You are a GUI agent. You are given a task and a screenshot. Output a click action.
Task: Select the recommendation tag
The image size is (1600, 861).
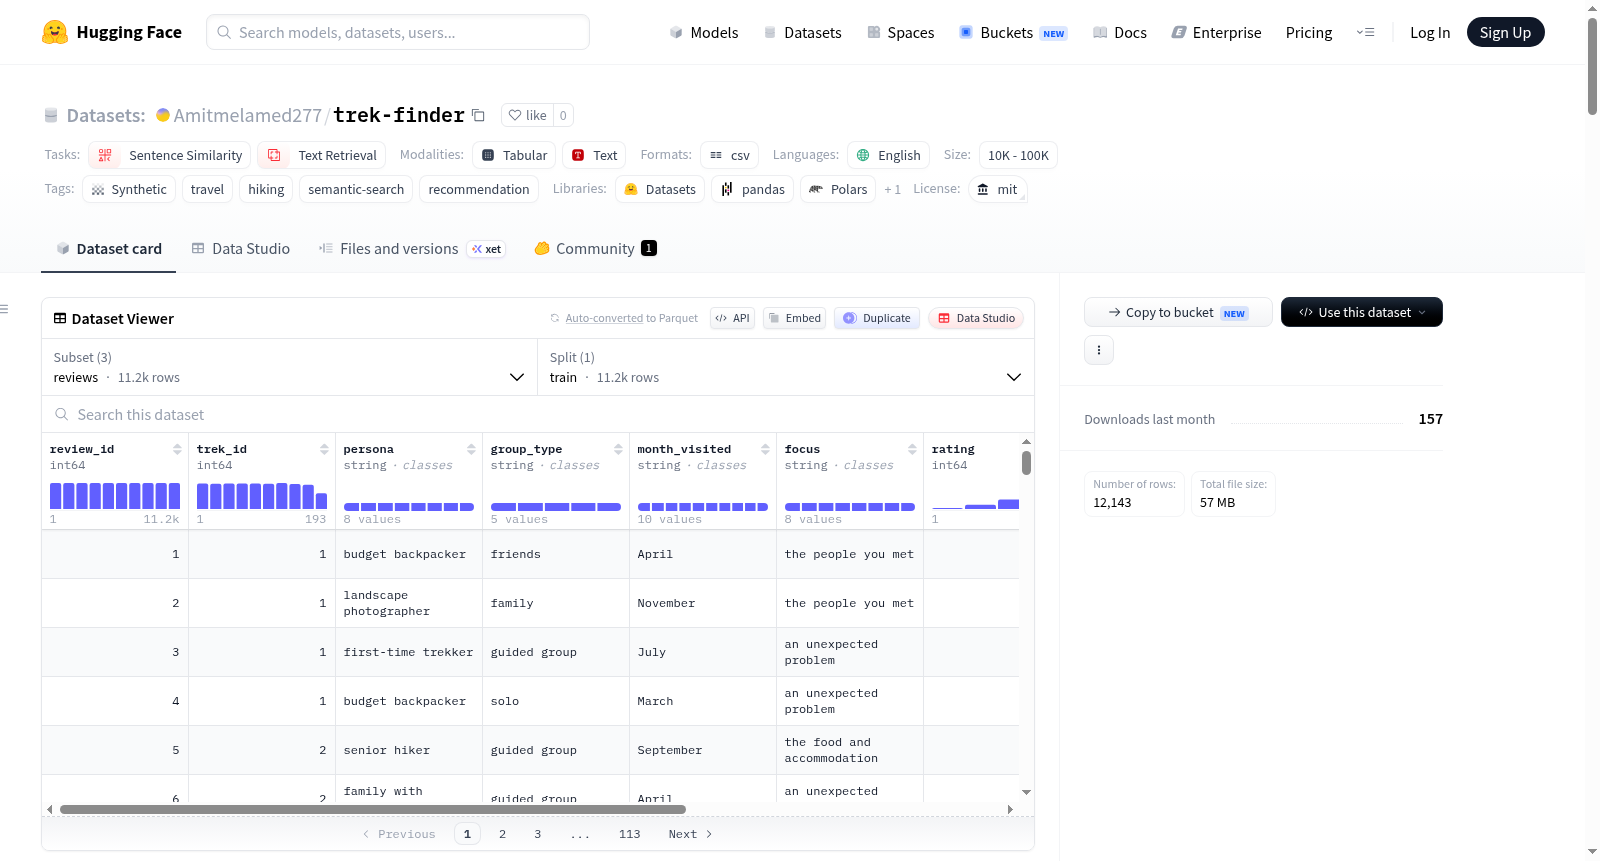479,189
